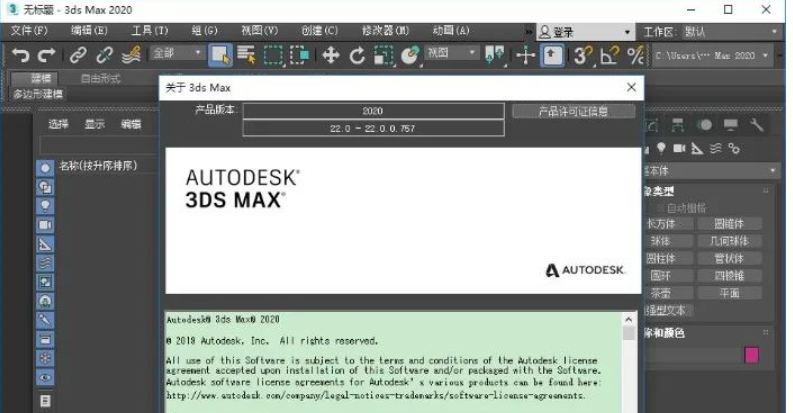Expand the menu bar overflow chevron

click(528, 32)
